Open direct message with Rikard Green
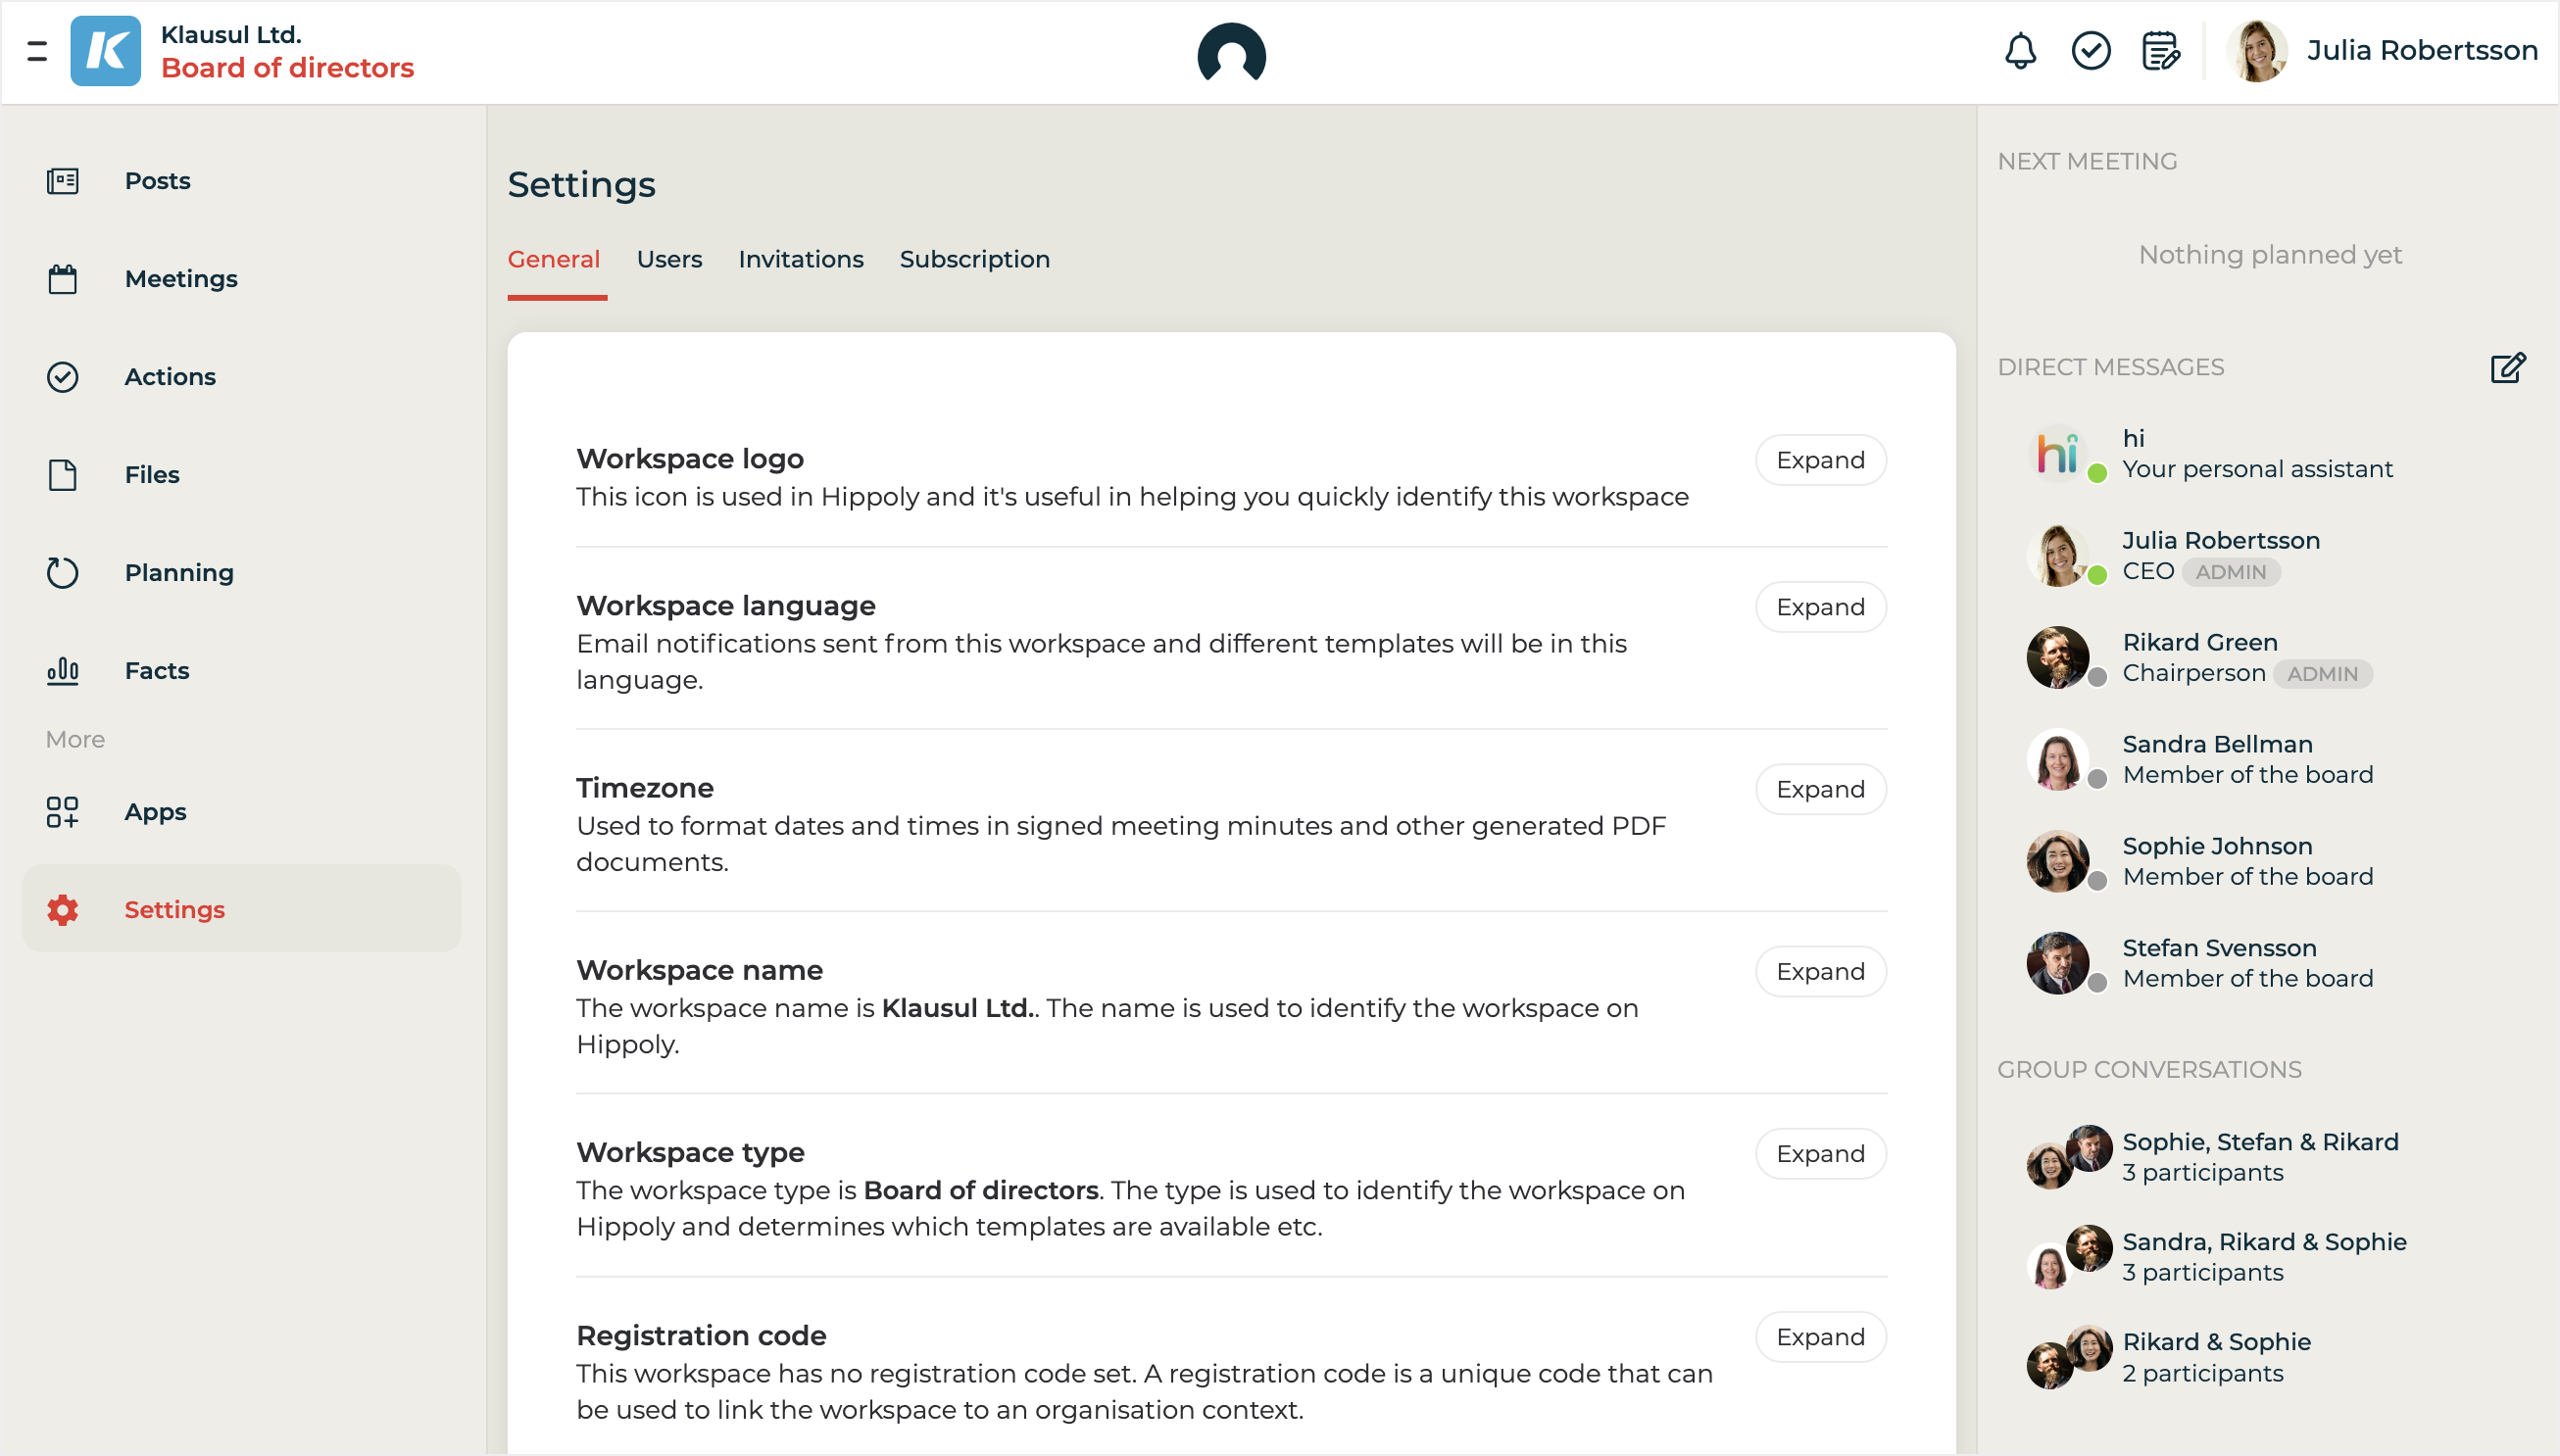 tap(2199, 657)
